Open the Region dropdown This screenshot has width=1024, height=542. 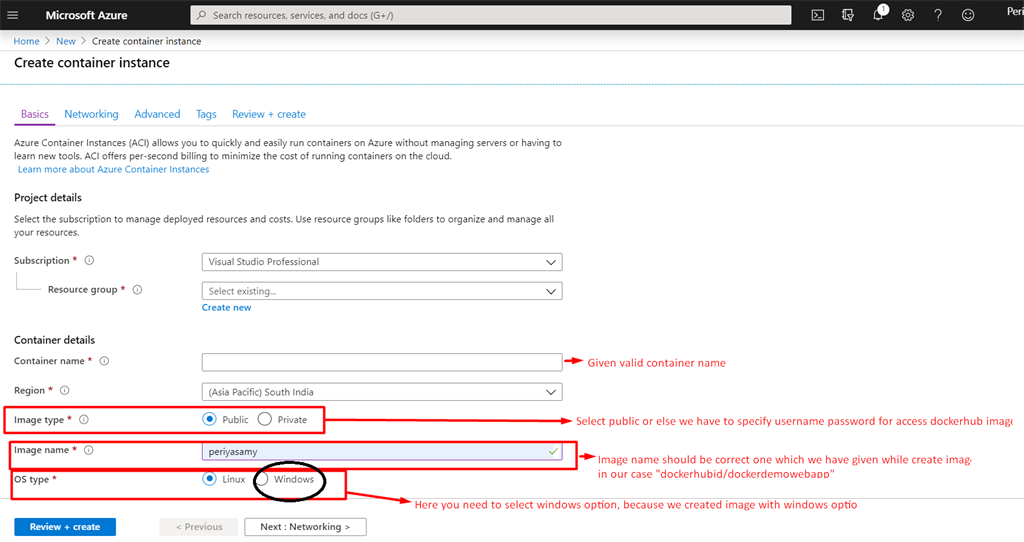(x=382, y=392)
